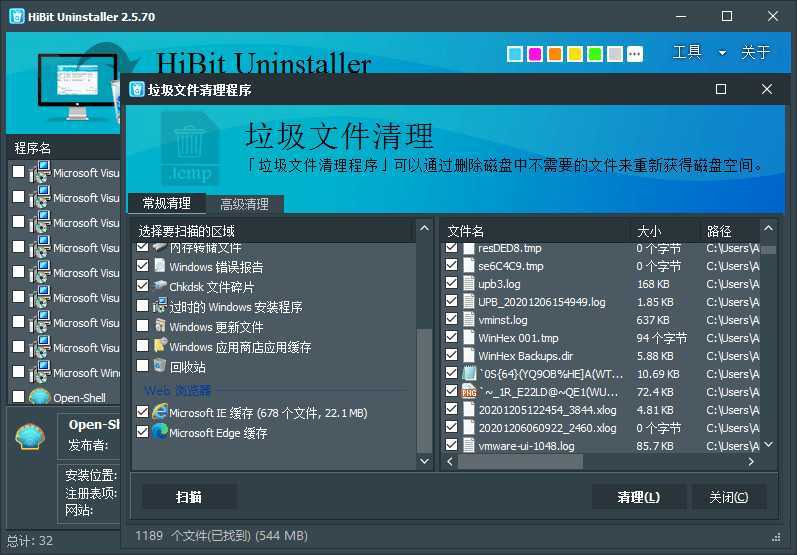Sort by 路径 column header
This screenshot has height=555, width=797.
pyautogui.click(x=730, y=231)
